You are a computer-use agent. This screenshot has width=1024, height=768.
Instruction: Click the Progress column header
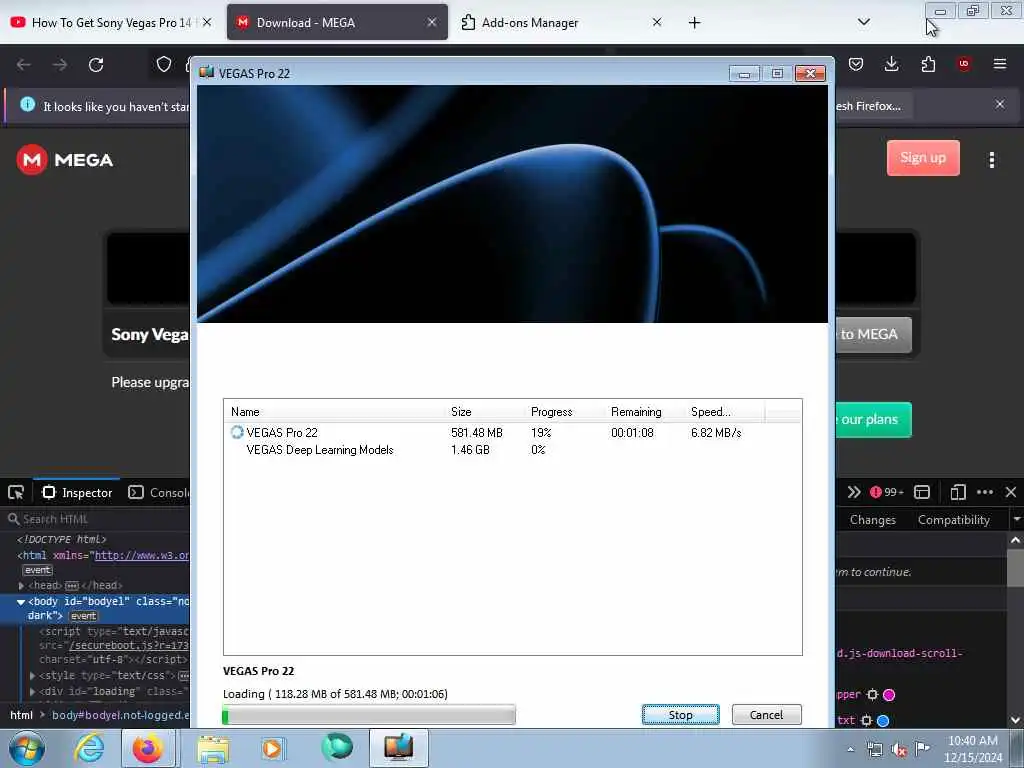pyautogui.click(x=566, y=411)
